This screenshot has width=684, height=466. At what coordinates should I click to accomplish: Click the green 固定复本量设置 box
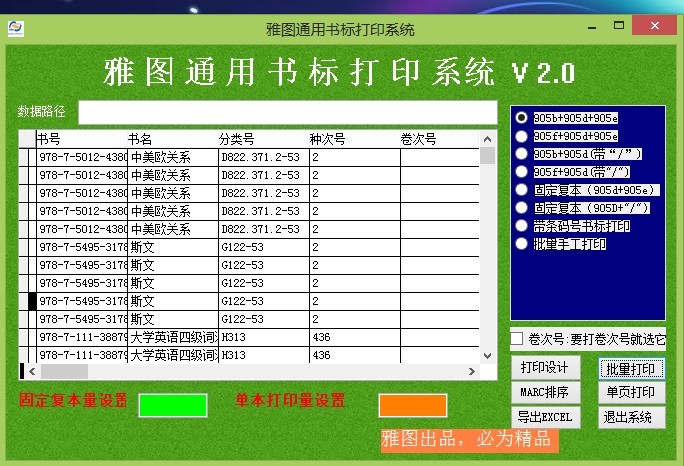point(173,405)
